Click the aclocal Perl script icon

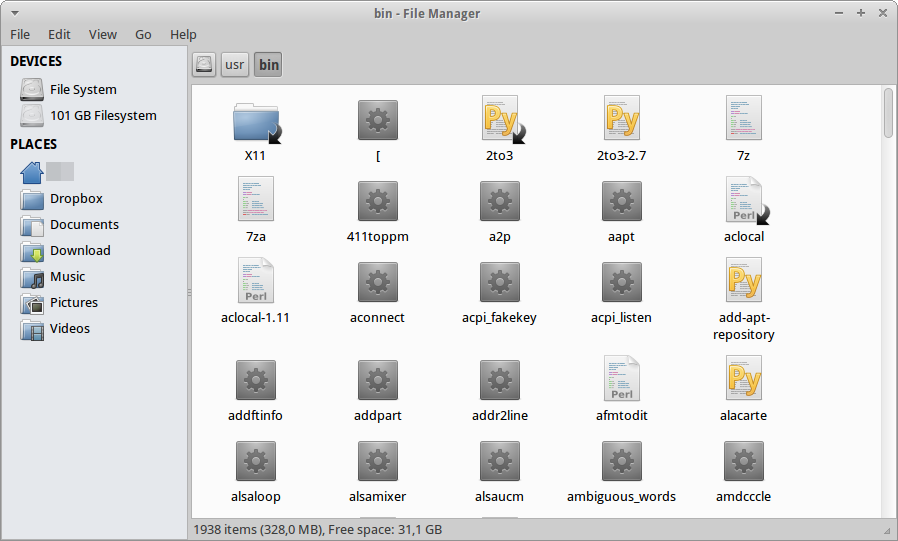743,201
